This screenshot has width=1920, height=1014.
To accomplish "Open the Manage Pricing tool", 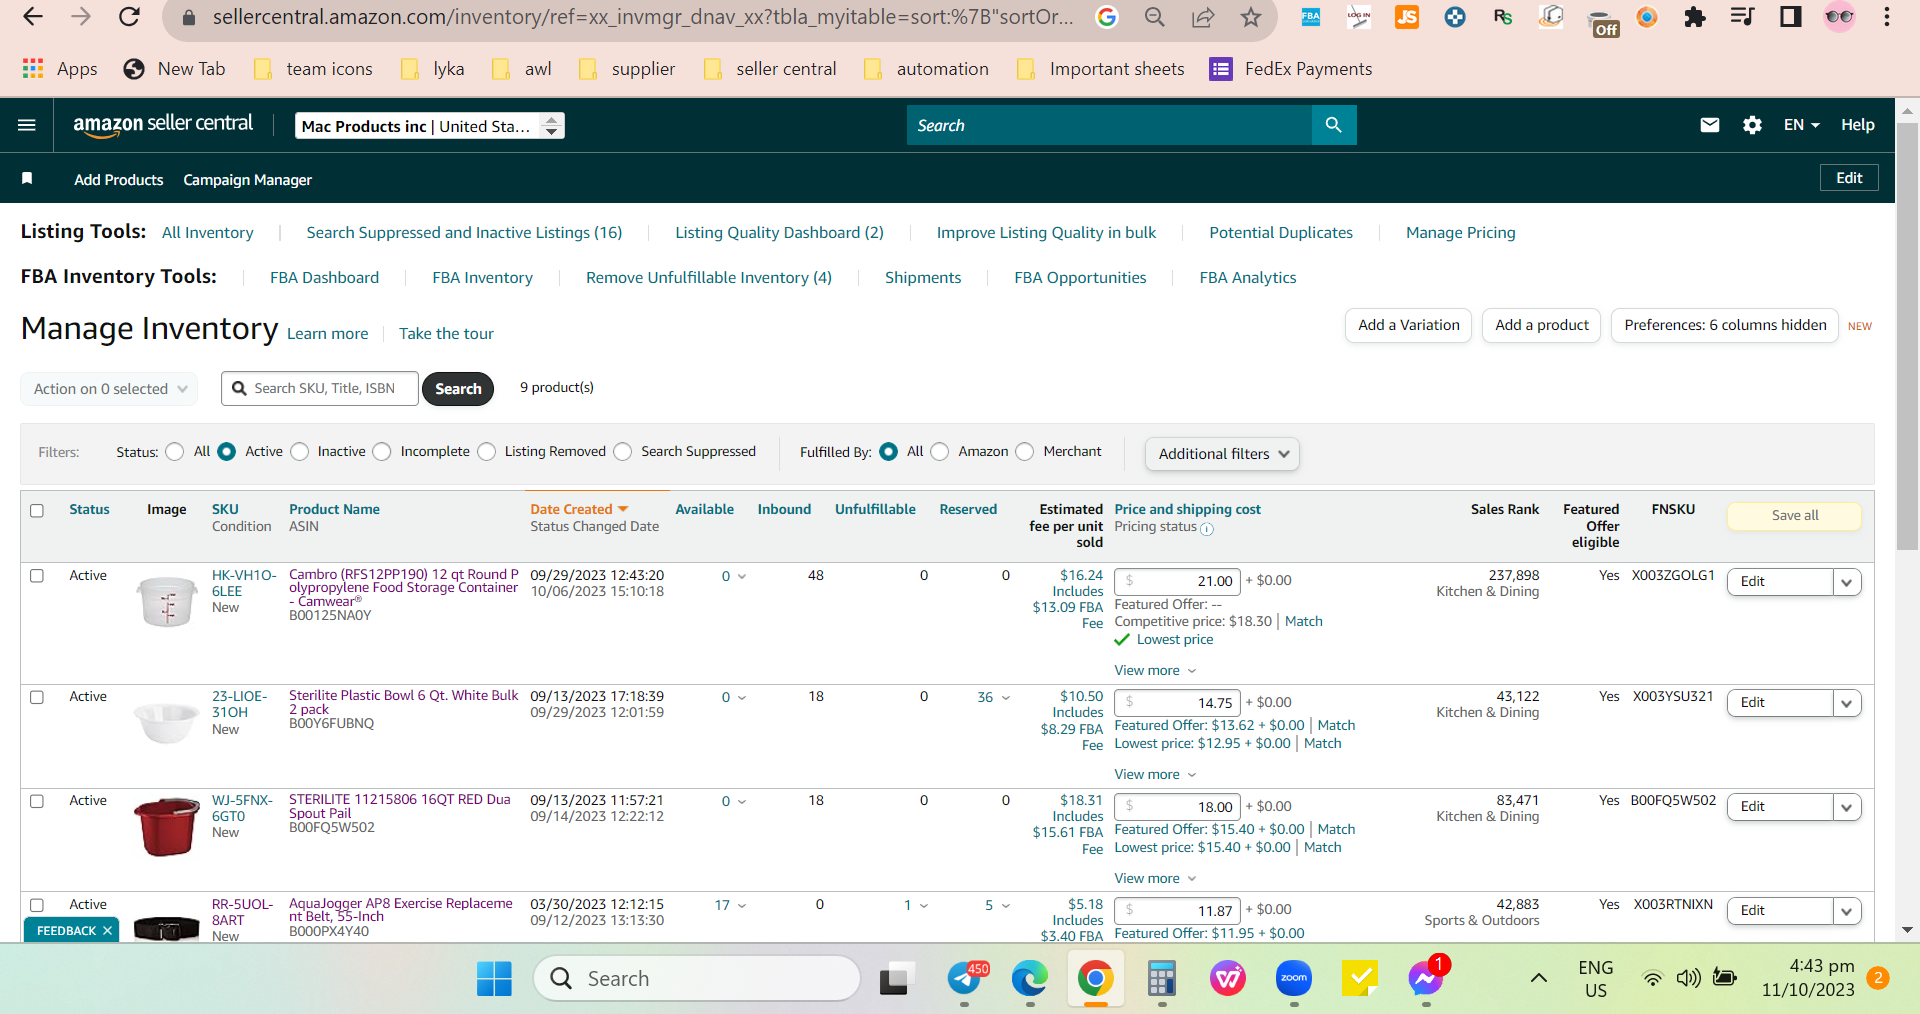I will click(x=1461, y=233).
